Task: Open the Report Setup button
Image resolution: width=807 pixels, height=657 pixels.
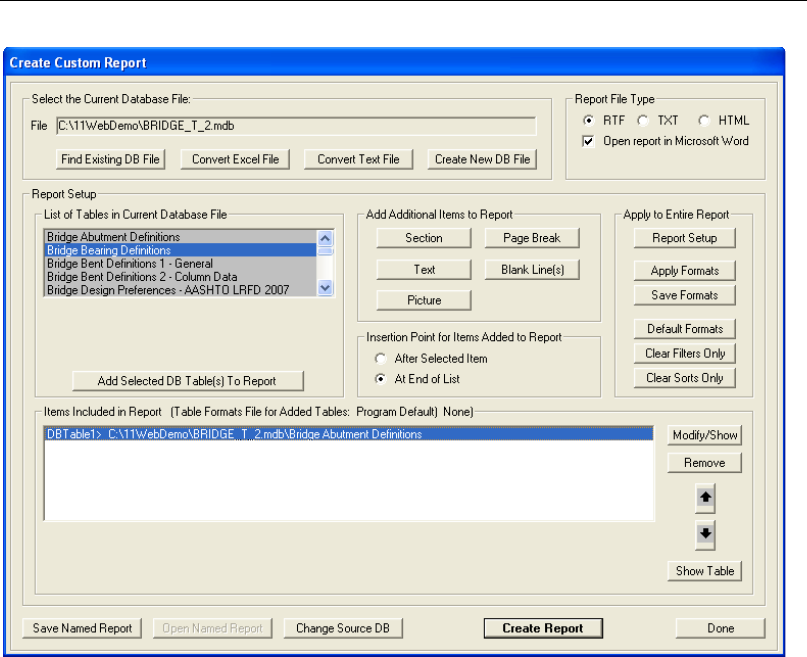Action: [685, 238]
